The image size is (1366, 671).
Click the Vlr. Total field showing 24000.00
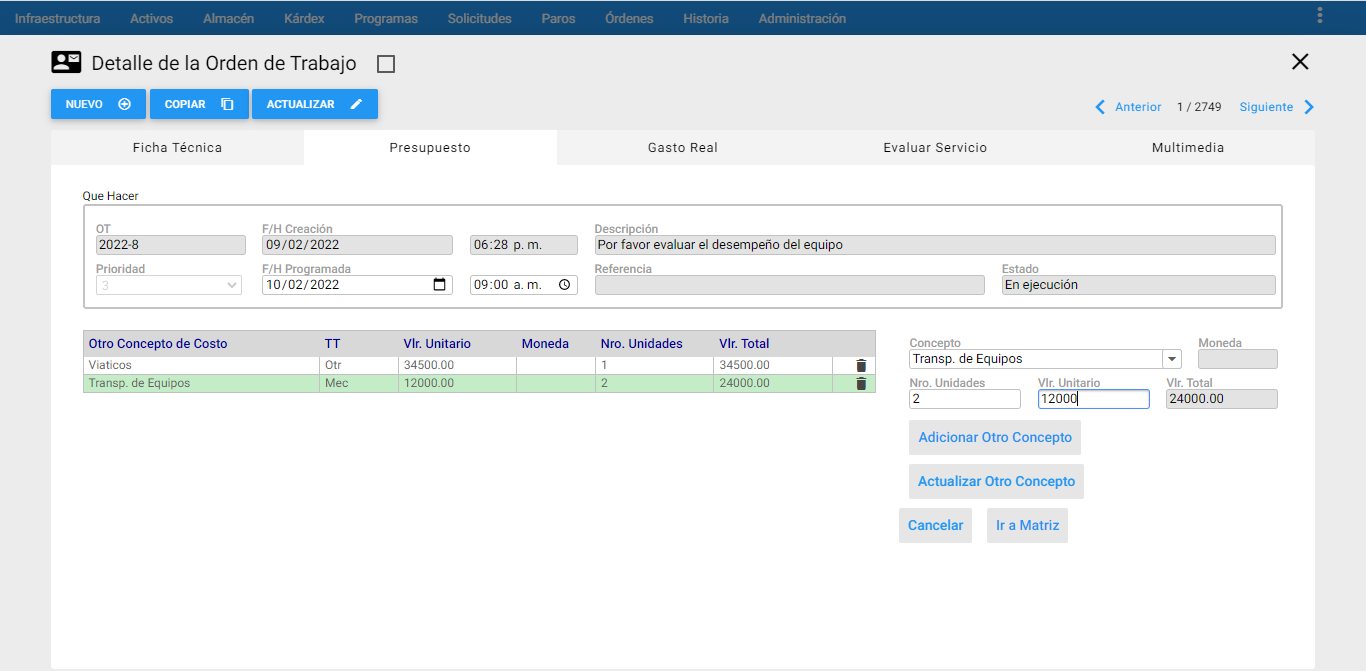tap(1222, 399)
